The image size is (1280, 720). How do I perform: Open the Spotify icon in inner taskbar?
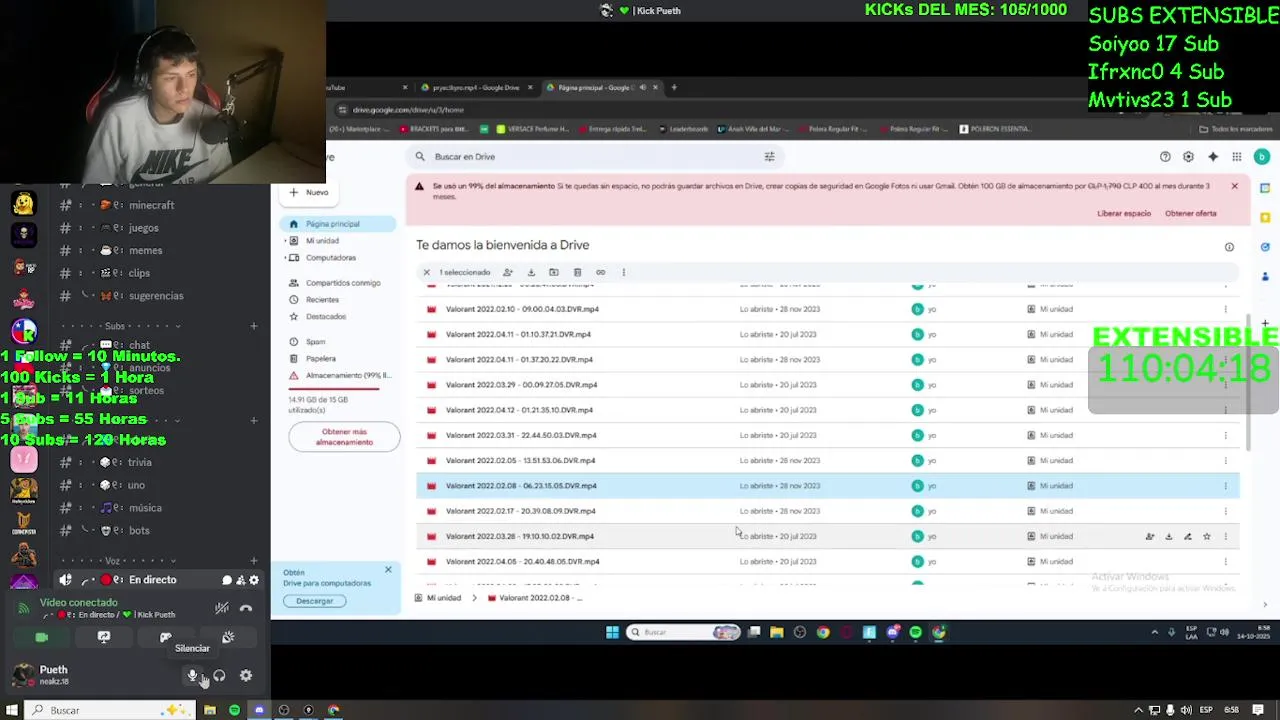(x=916, y=632)
